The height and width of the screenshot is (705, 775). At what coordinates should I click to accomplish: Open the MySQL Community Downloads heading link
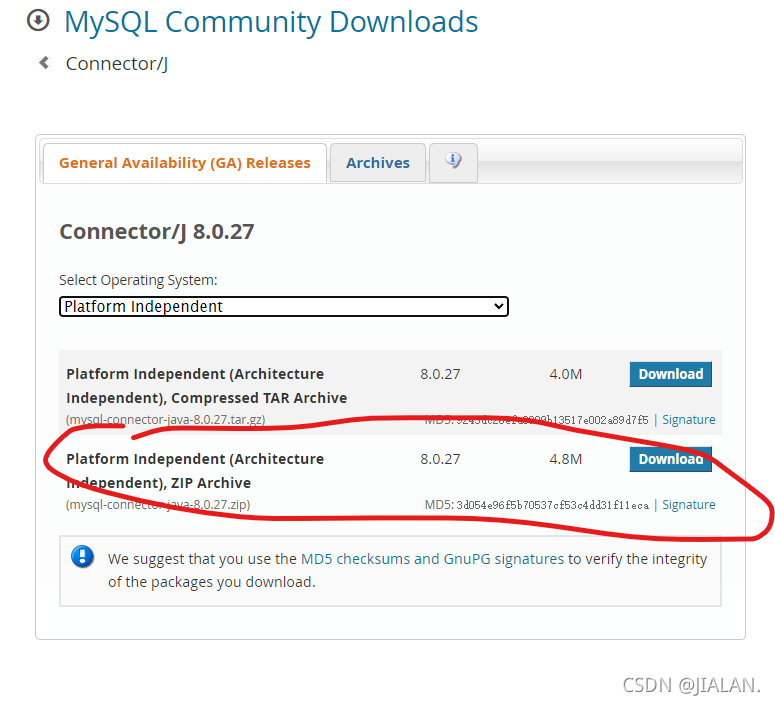coord(271,22)
